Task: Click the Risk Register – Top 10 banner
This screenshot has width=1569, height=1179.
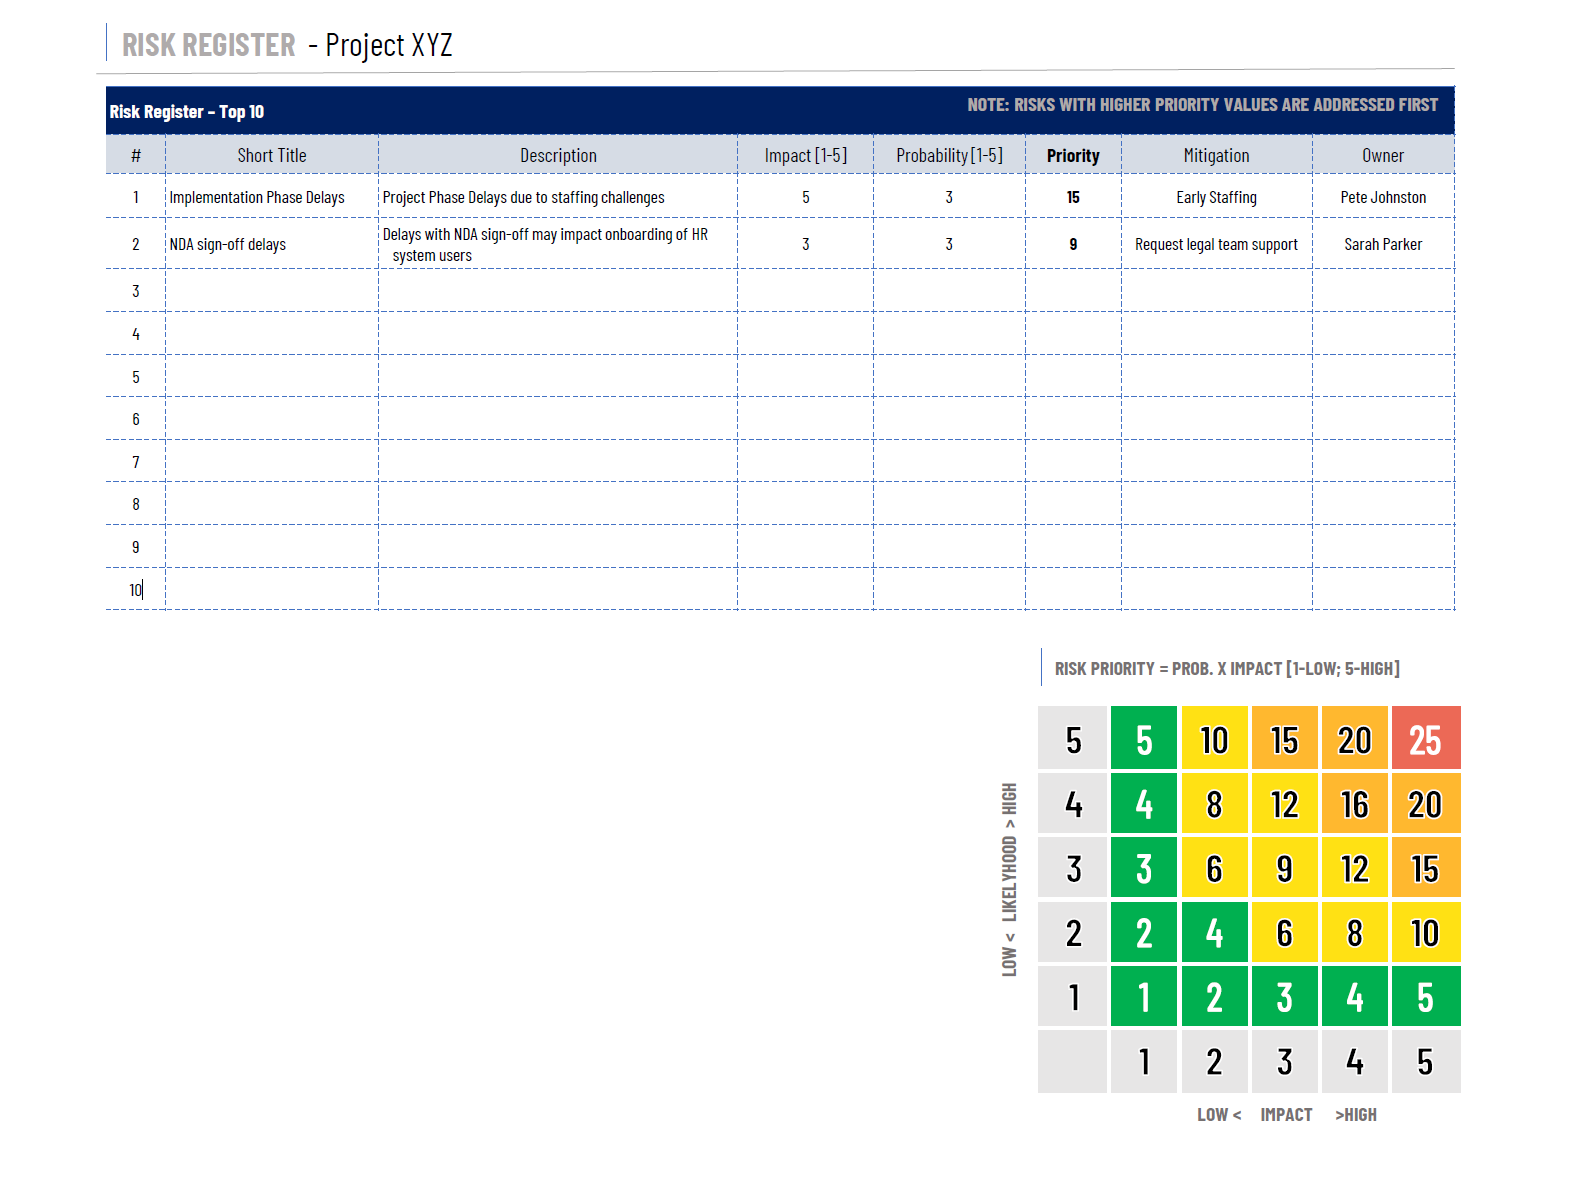Action: click(x=187, y=111)
